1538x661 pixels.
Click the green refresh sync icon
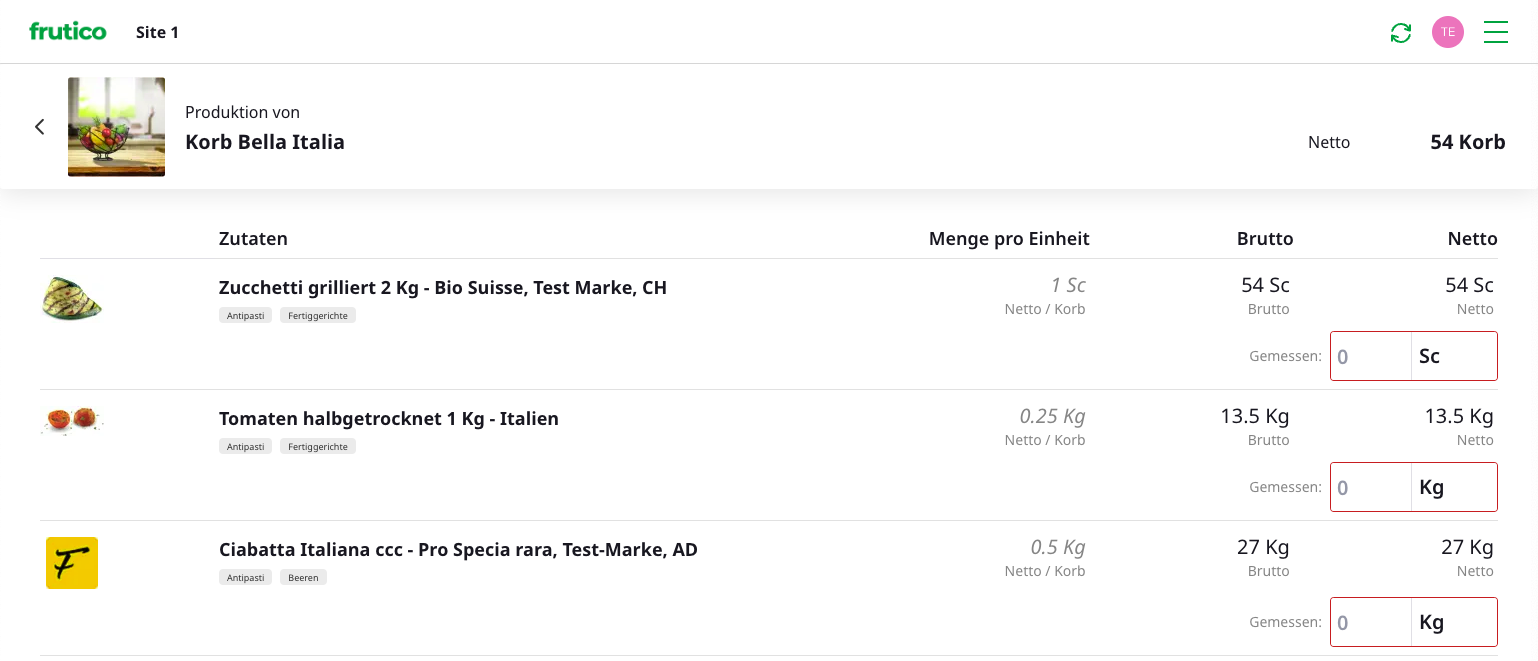pos(1401,33)
